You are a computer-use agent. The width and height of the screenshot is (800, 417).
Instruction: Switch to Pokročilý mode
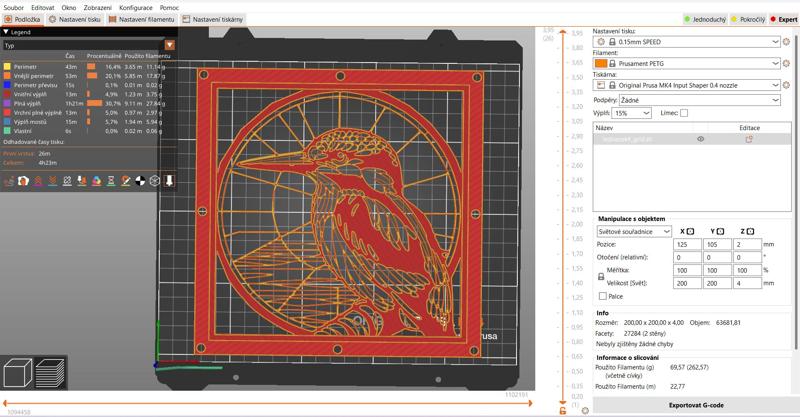(748, 19)
